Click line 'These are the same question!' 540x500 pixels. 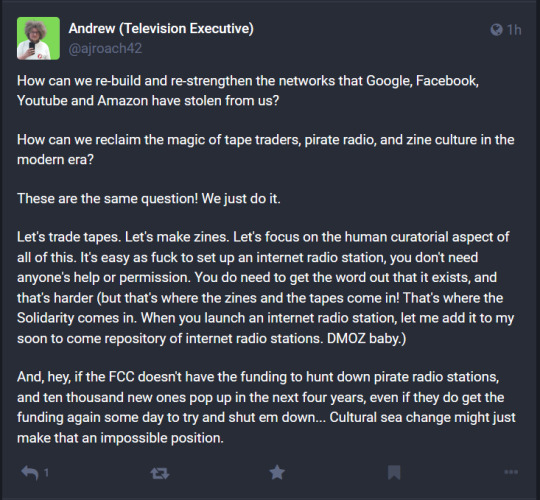click(x=149, y=199)
